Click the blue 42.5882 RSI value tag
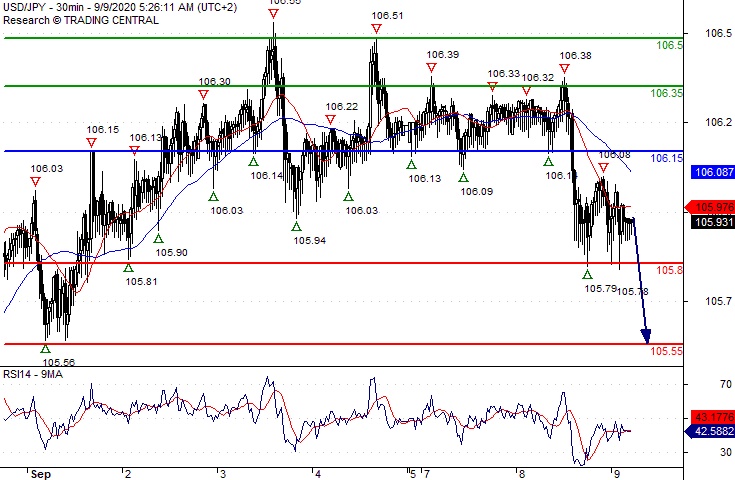The width and height of the screenshot is (735, 480). [x=710, y=431]
